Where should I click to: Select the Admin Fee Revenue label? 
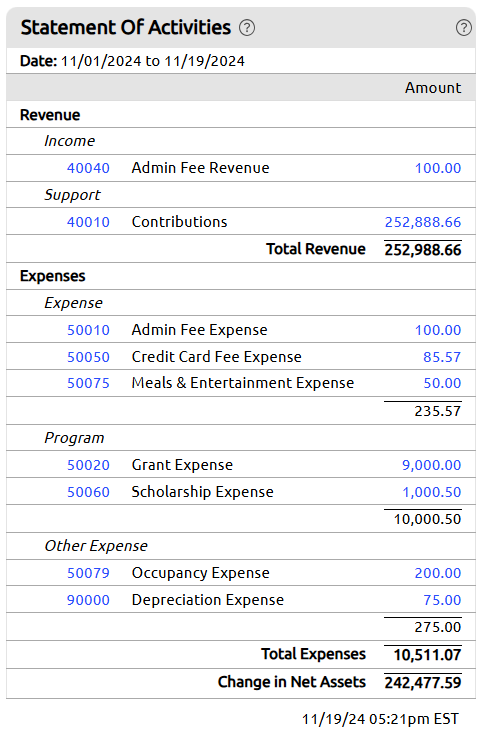(x=201, y=168)
